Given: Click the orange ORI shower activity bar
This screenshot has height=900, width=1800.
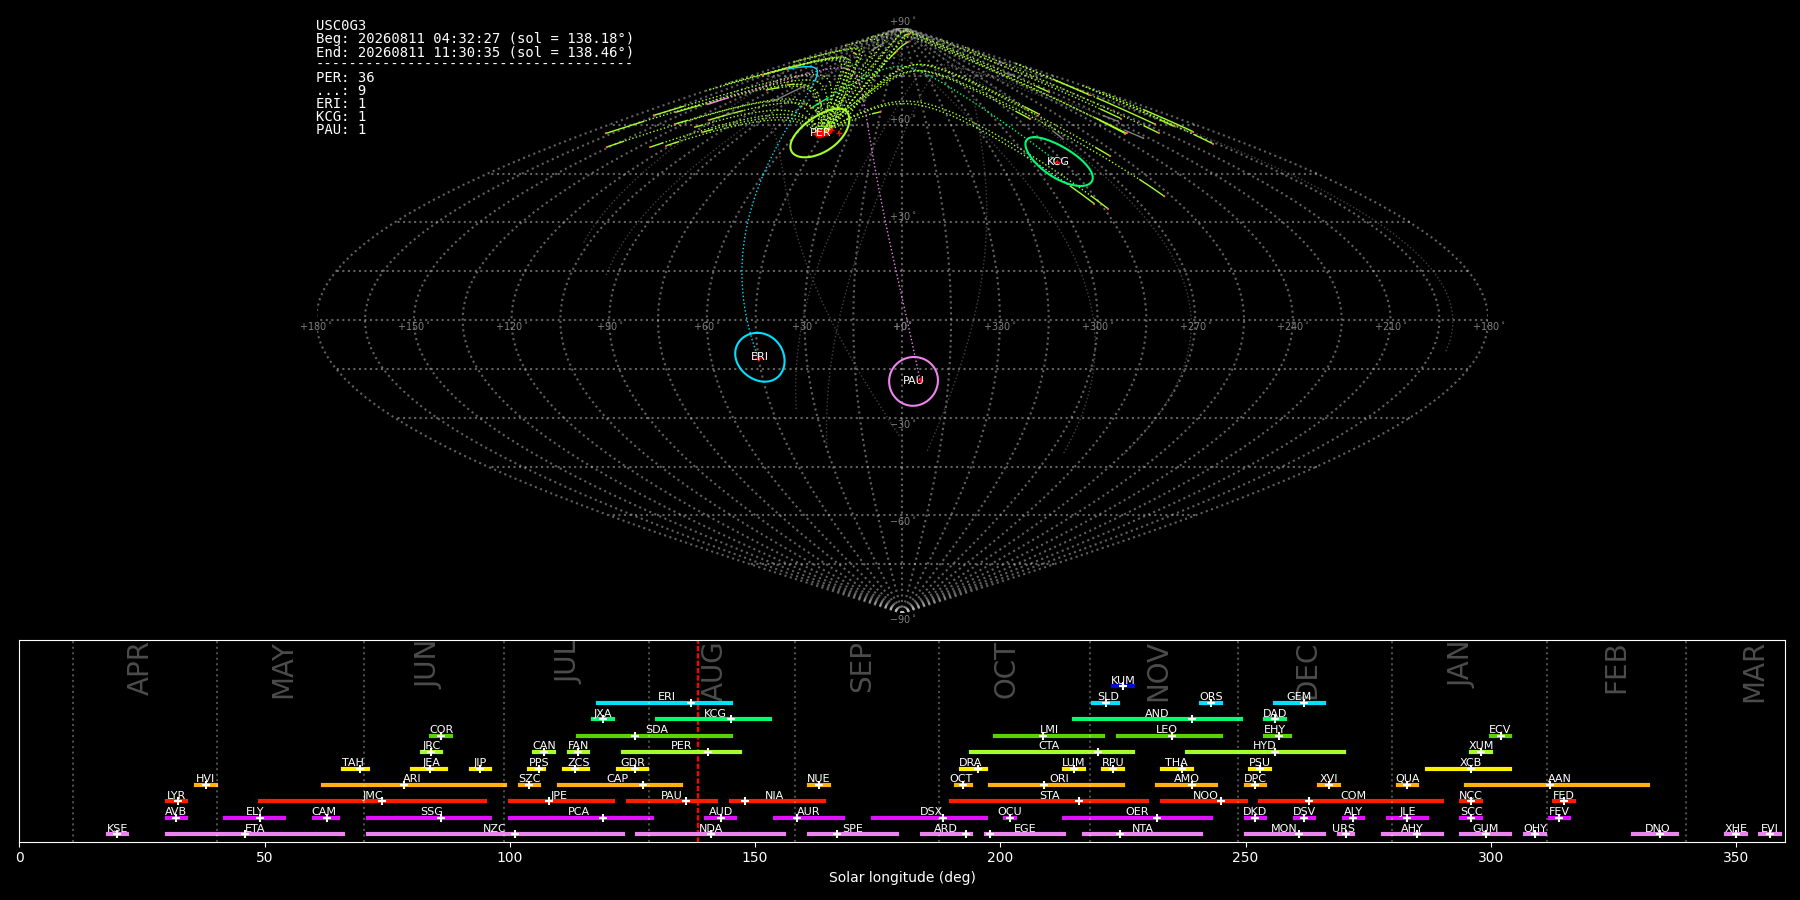Looking at the screenshot, I should coord(1056,785).
